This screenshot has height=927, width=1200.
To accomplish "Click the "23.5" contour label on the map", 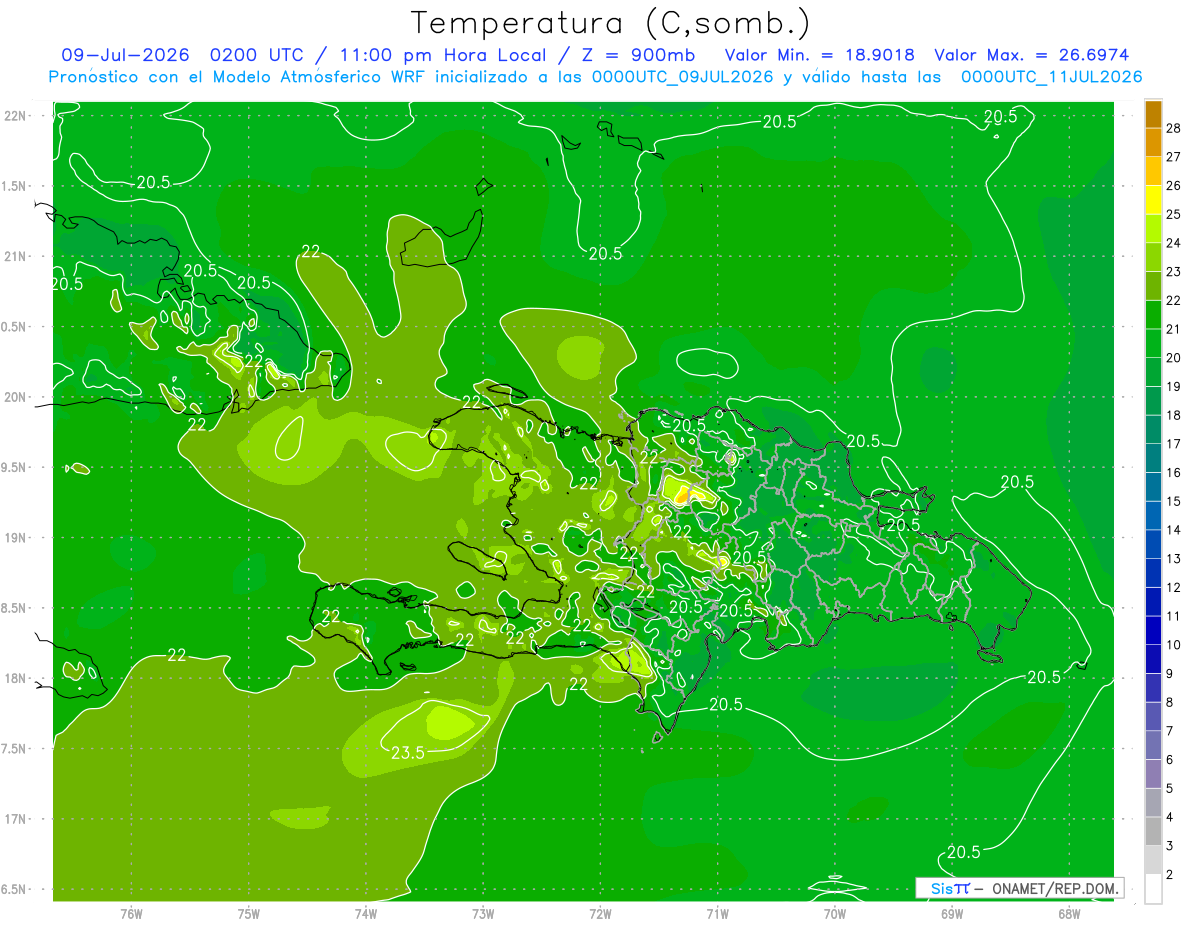I will tap(406, 752).
